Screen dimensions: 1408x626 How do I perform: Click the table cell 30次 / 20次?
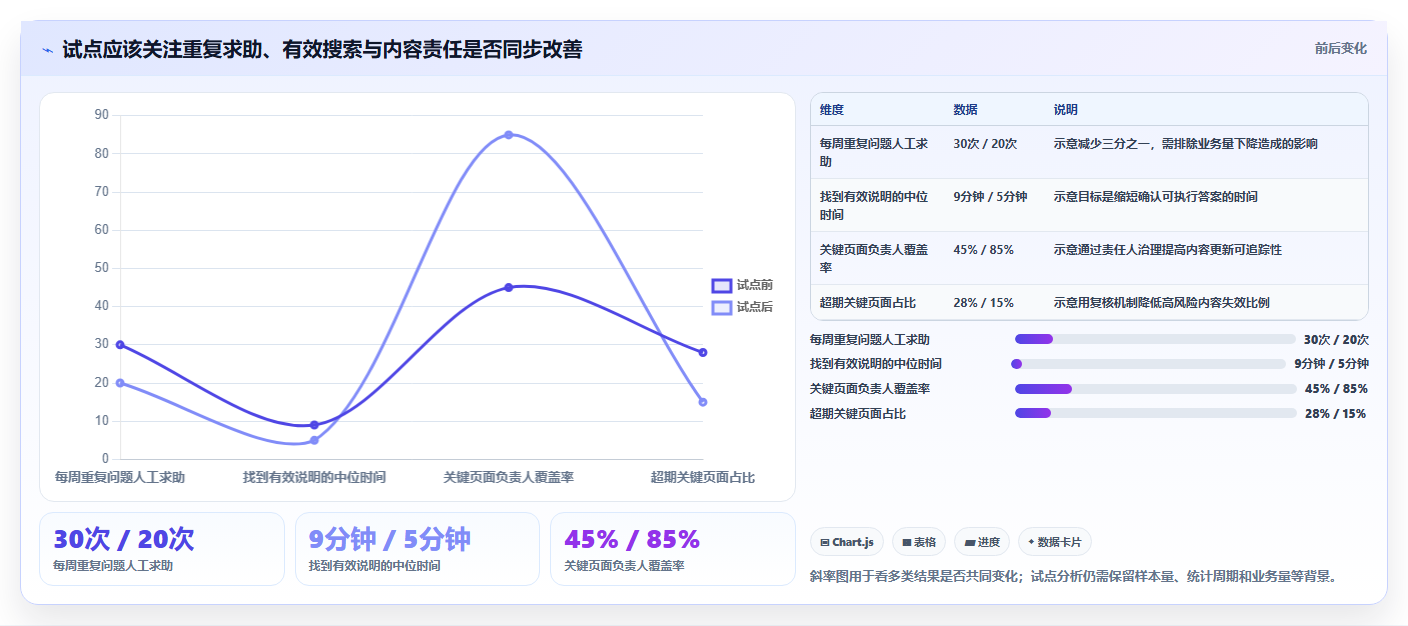click(985, 144)
